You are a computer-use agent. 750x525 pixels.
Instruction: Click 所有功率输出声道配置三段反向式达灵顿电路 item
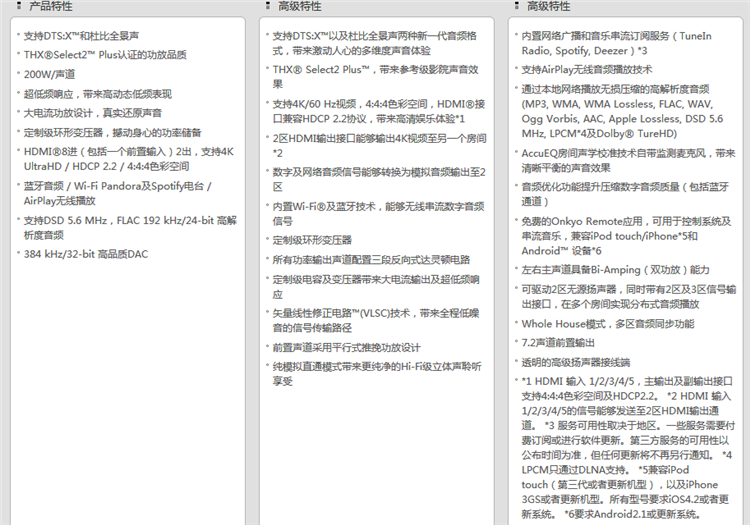[371, 260]
